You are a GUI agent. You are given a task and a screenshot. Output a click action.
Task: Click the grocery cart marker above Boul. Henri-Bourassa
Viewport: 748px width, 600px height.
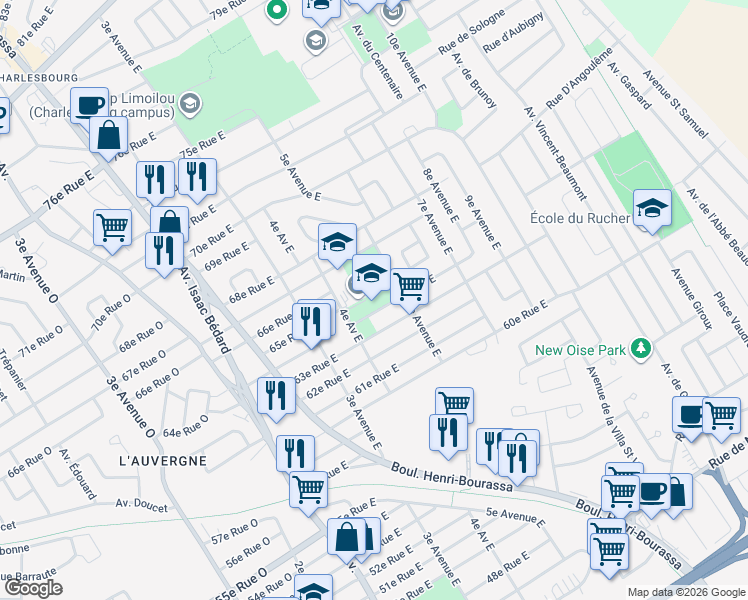[455, 403]
